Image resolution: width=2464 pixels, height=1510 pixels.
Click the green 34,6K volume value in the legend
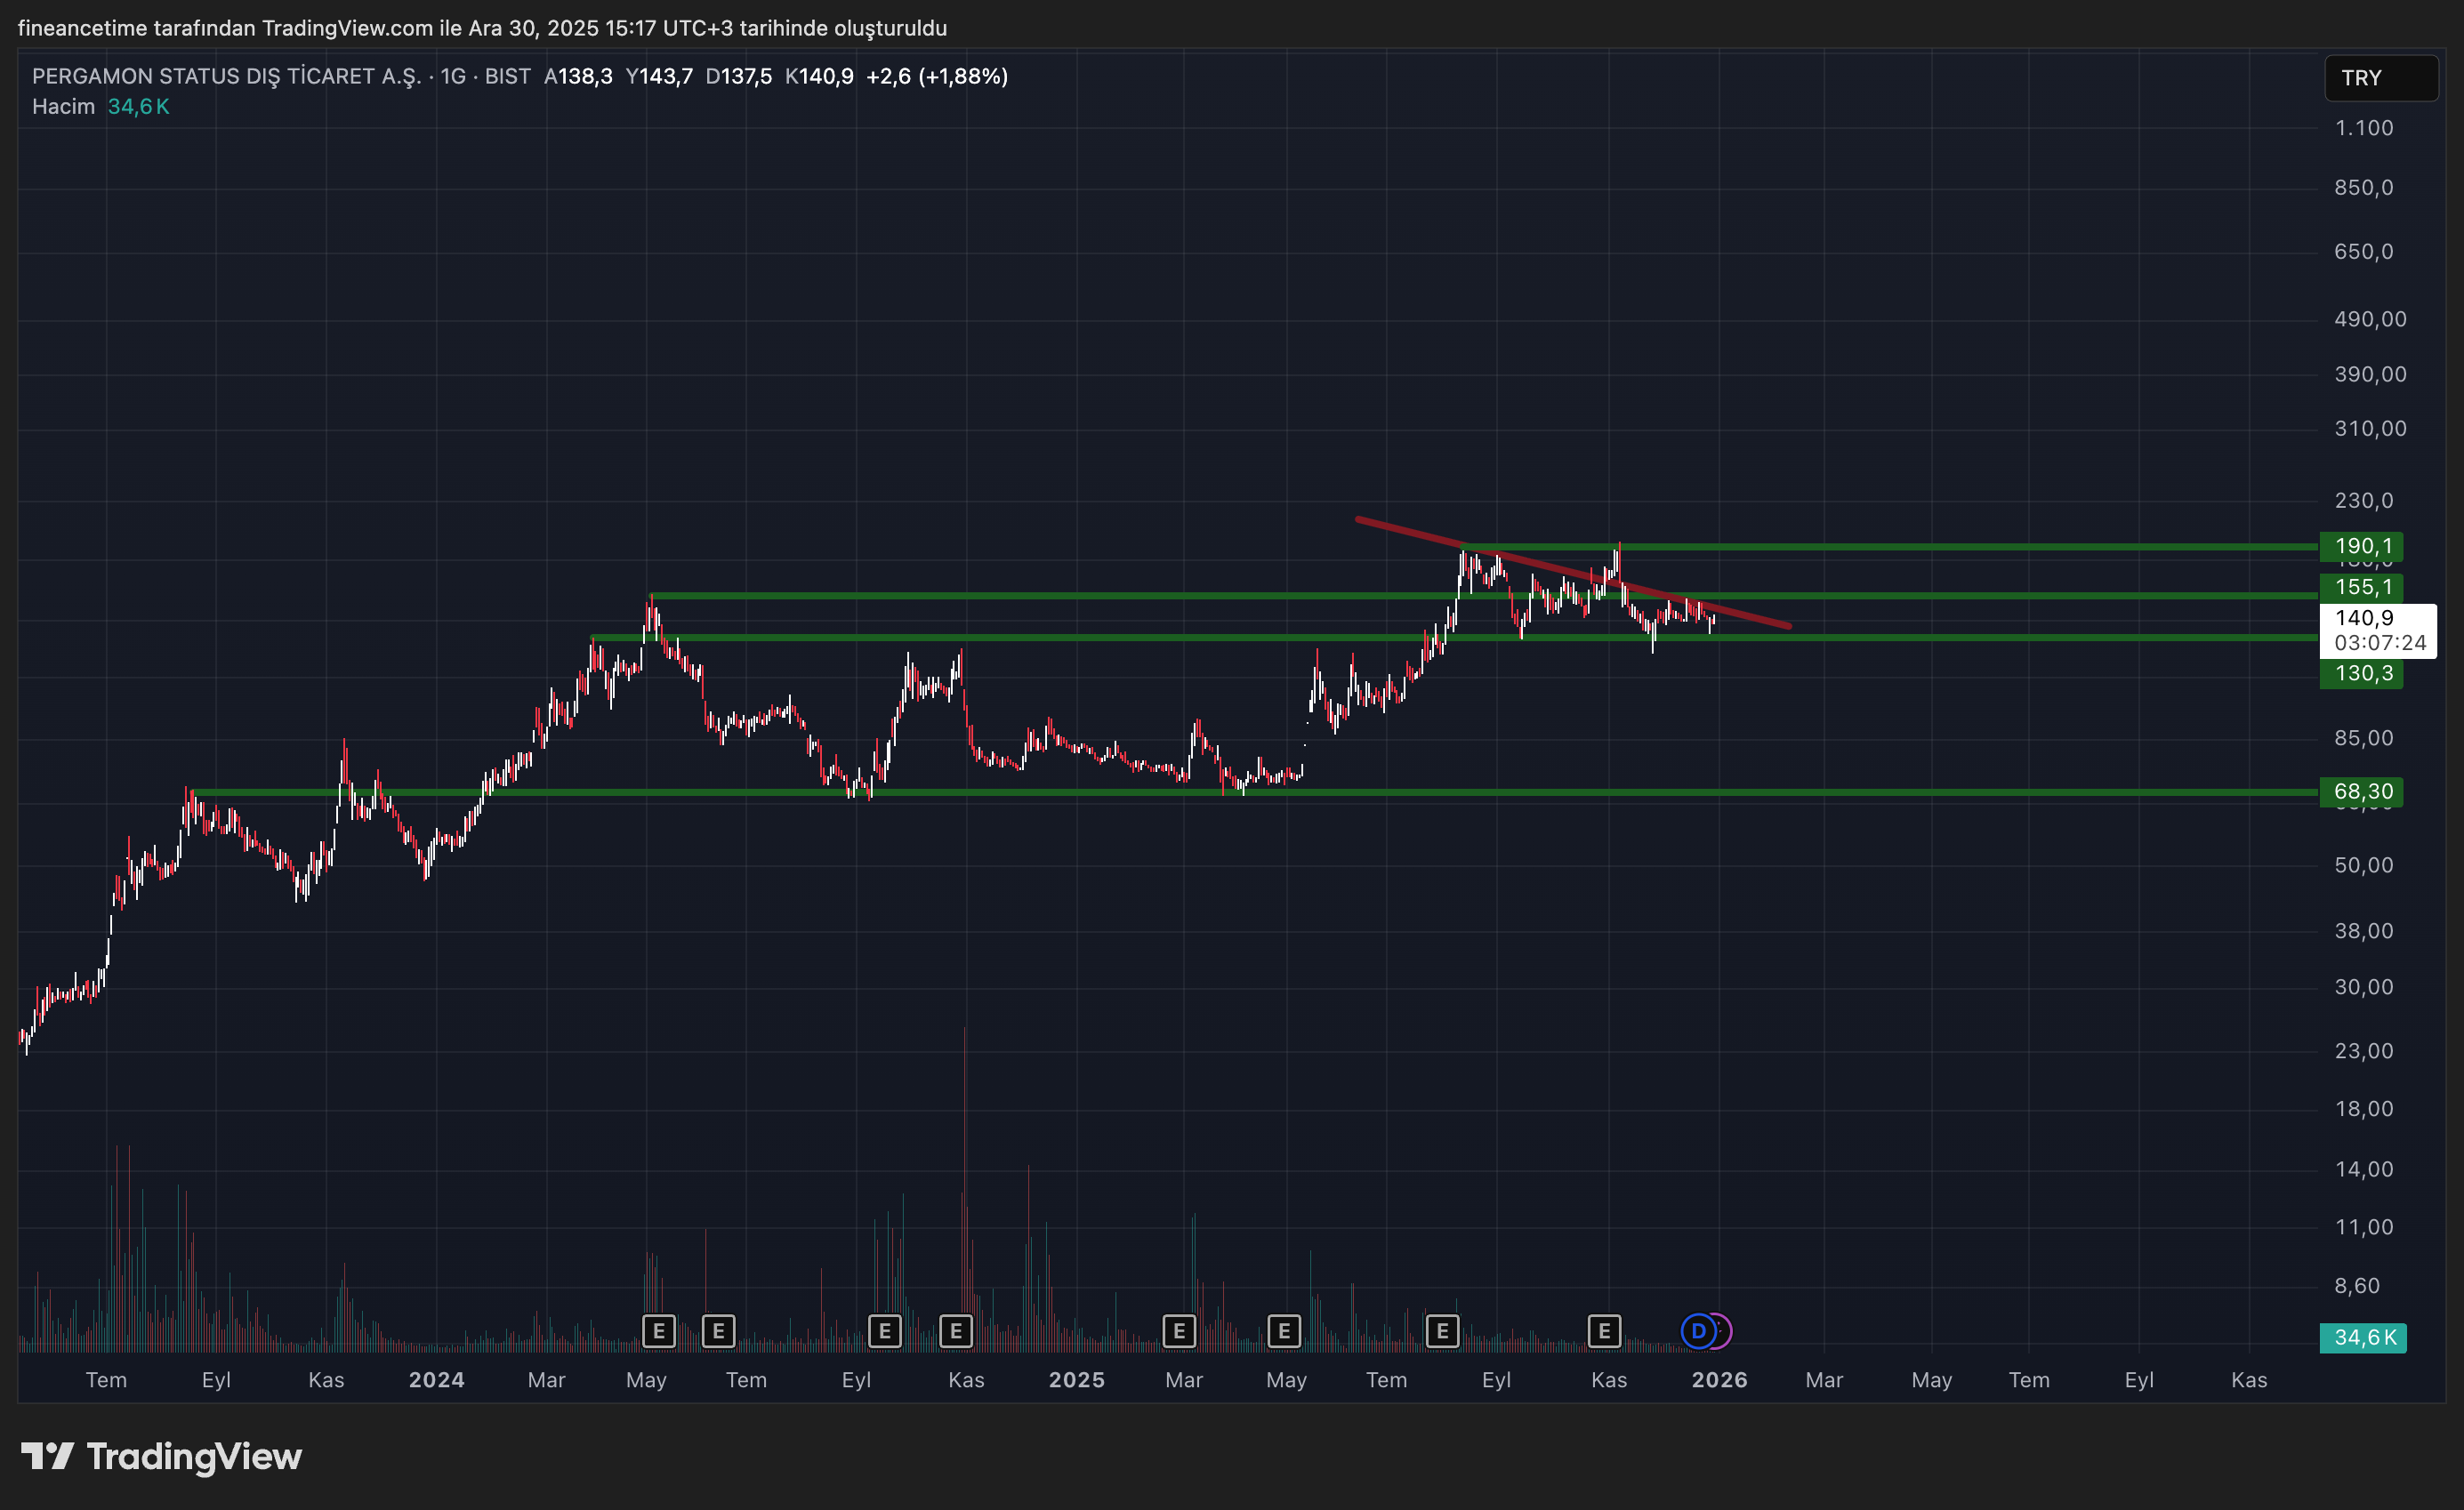(x=139, y=106)
